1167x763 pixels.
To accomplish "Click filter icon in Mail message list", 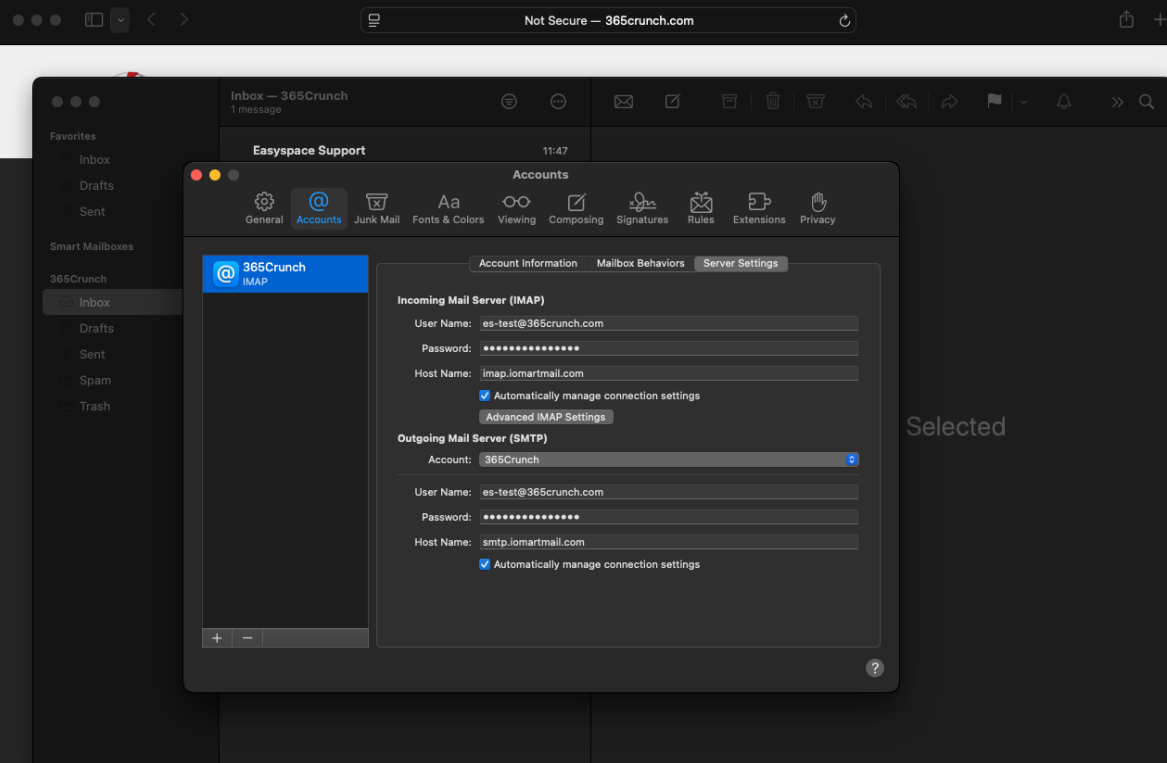I will [509, 101].
